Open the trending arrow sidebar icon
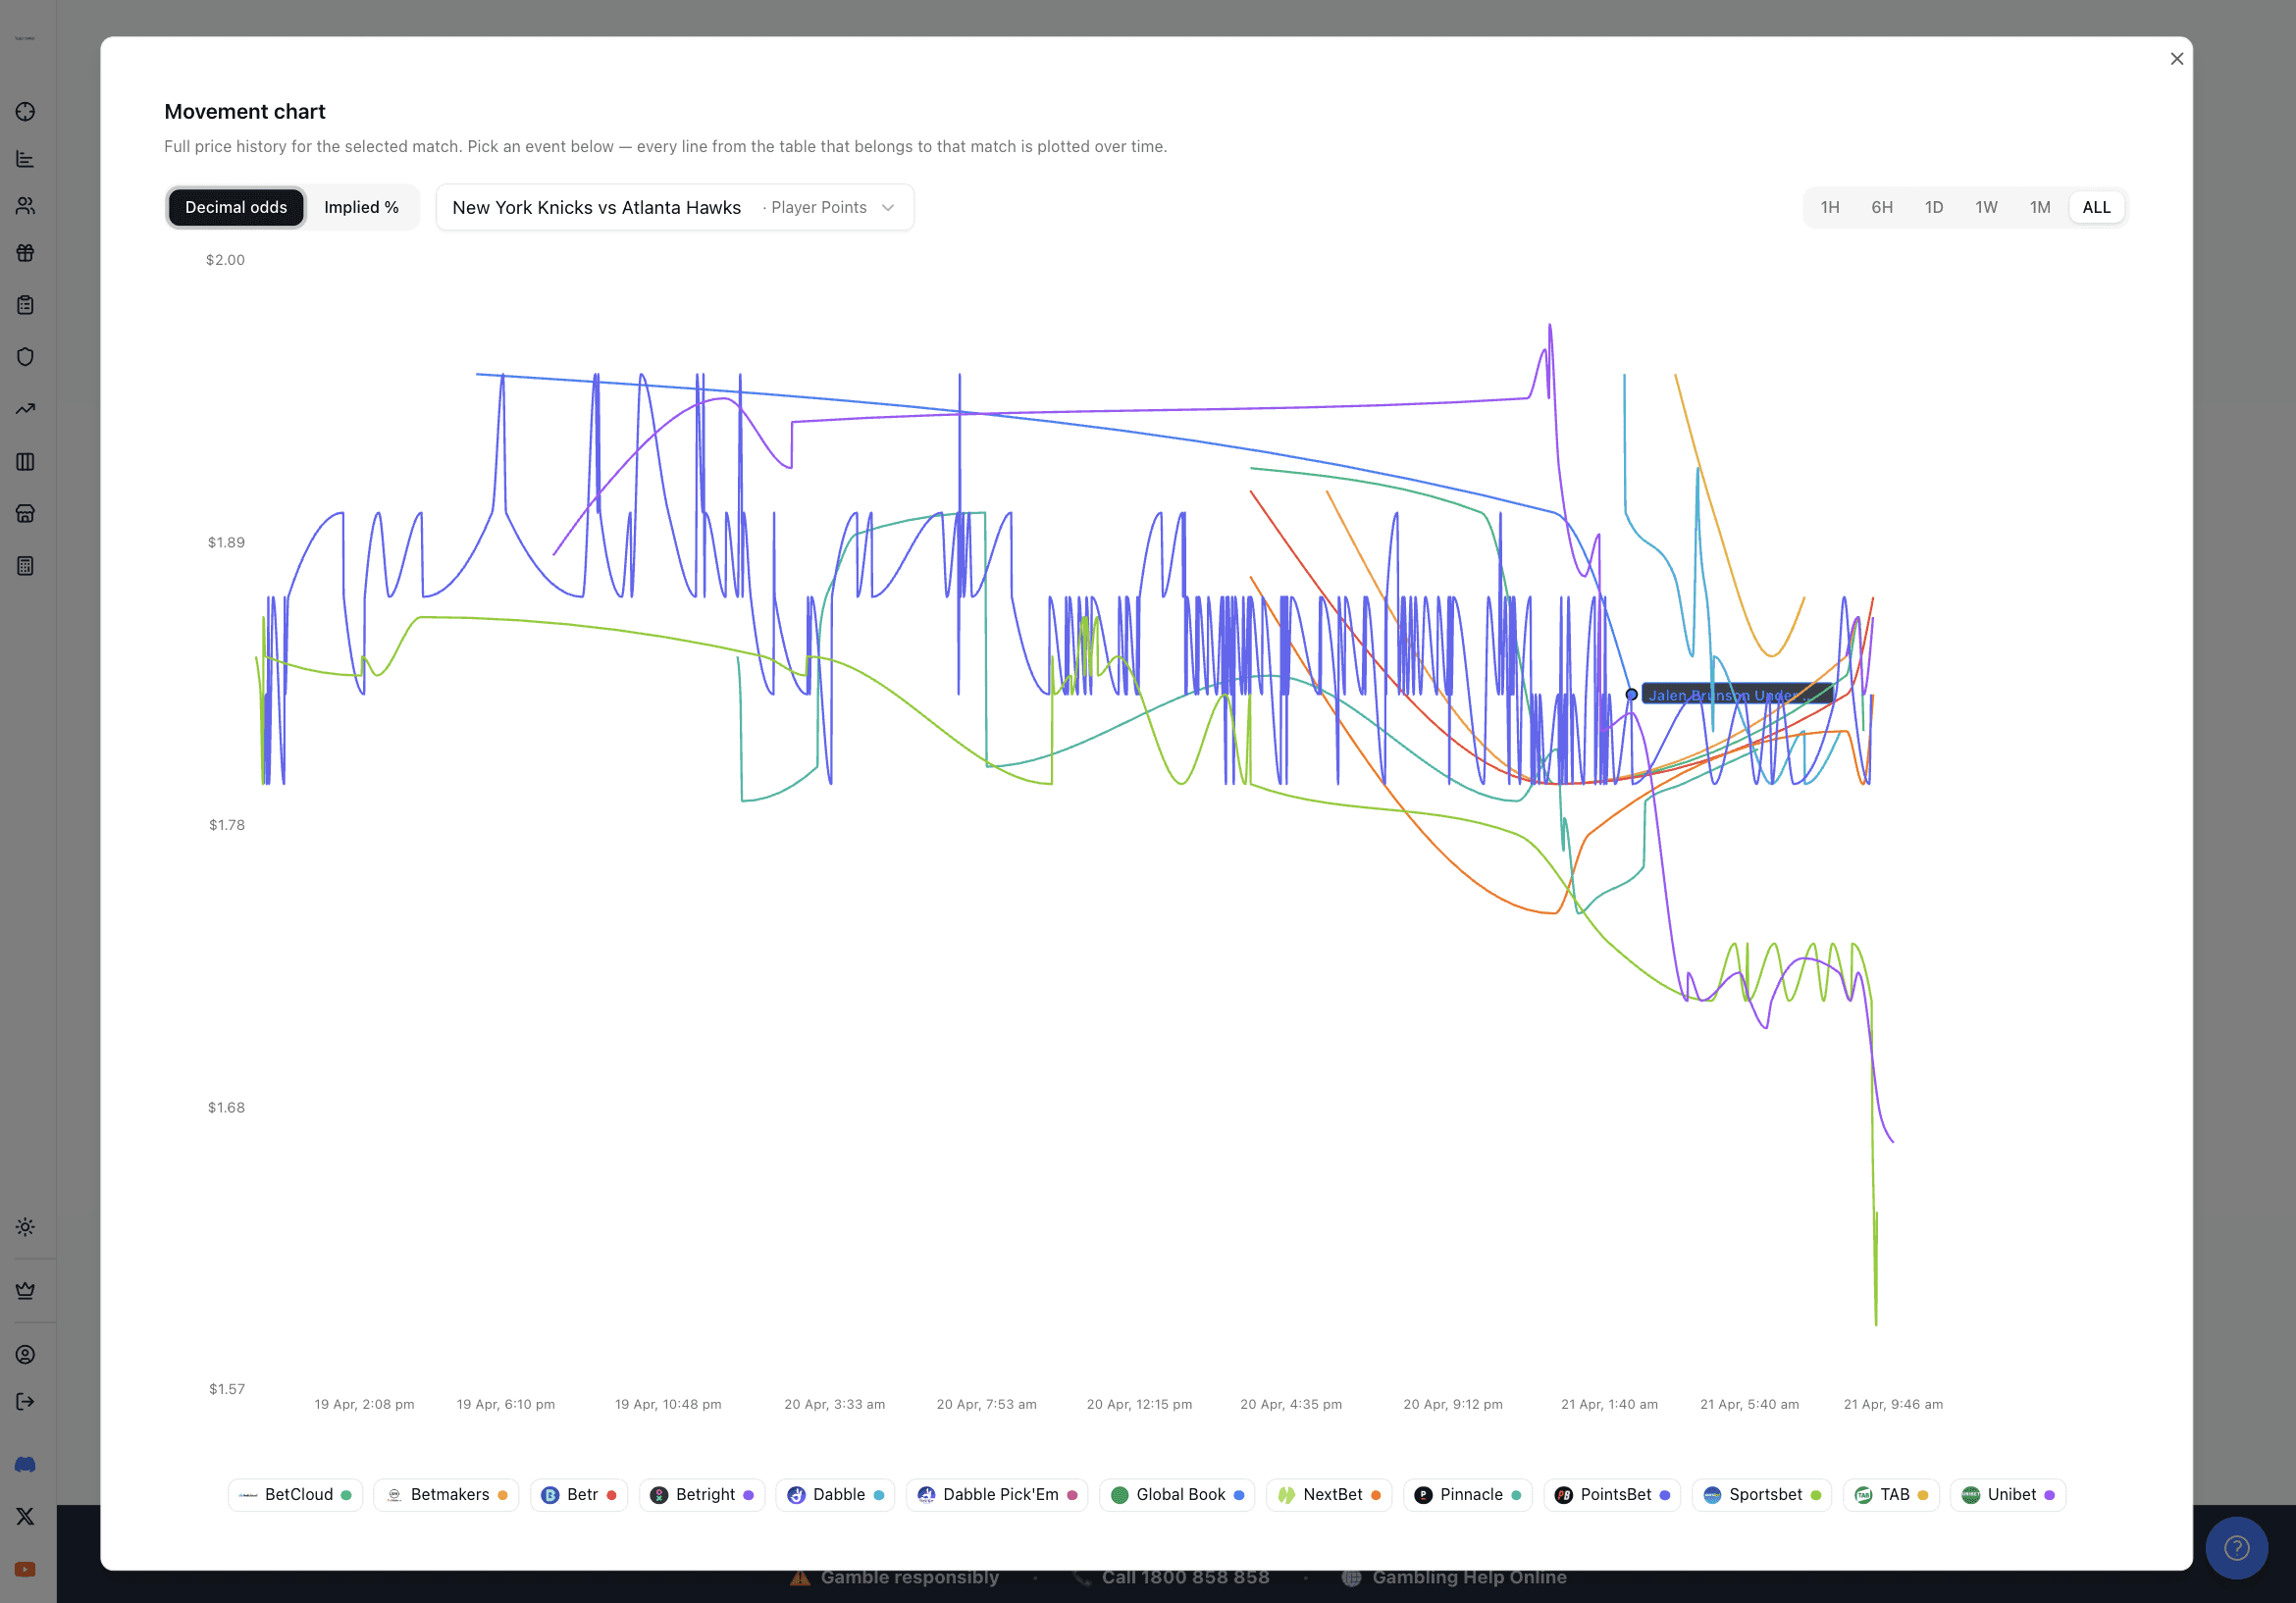This screenshot has width=2296, height=1603. tap(26, 409)
